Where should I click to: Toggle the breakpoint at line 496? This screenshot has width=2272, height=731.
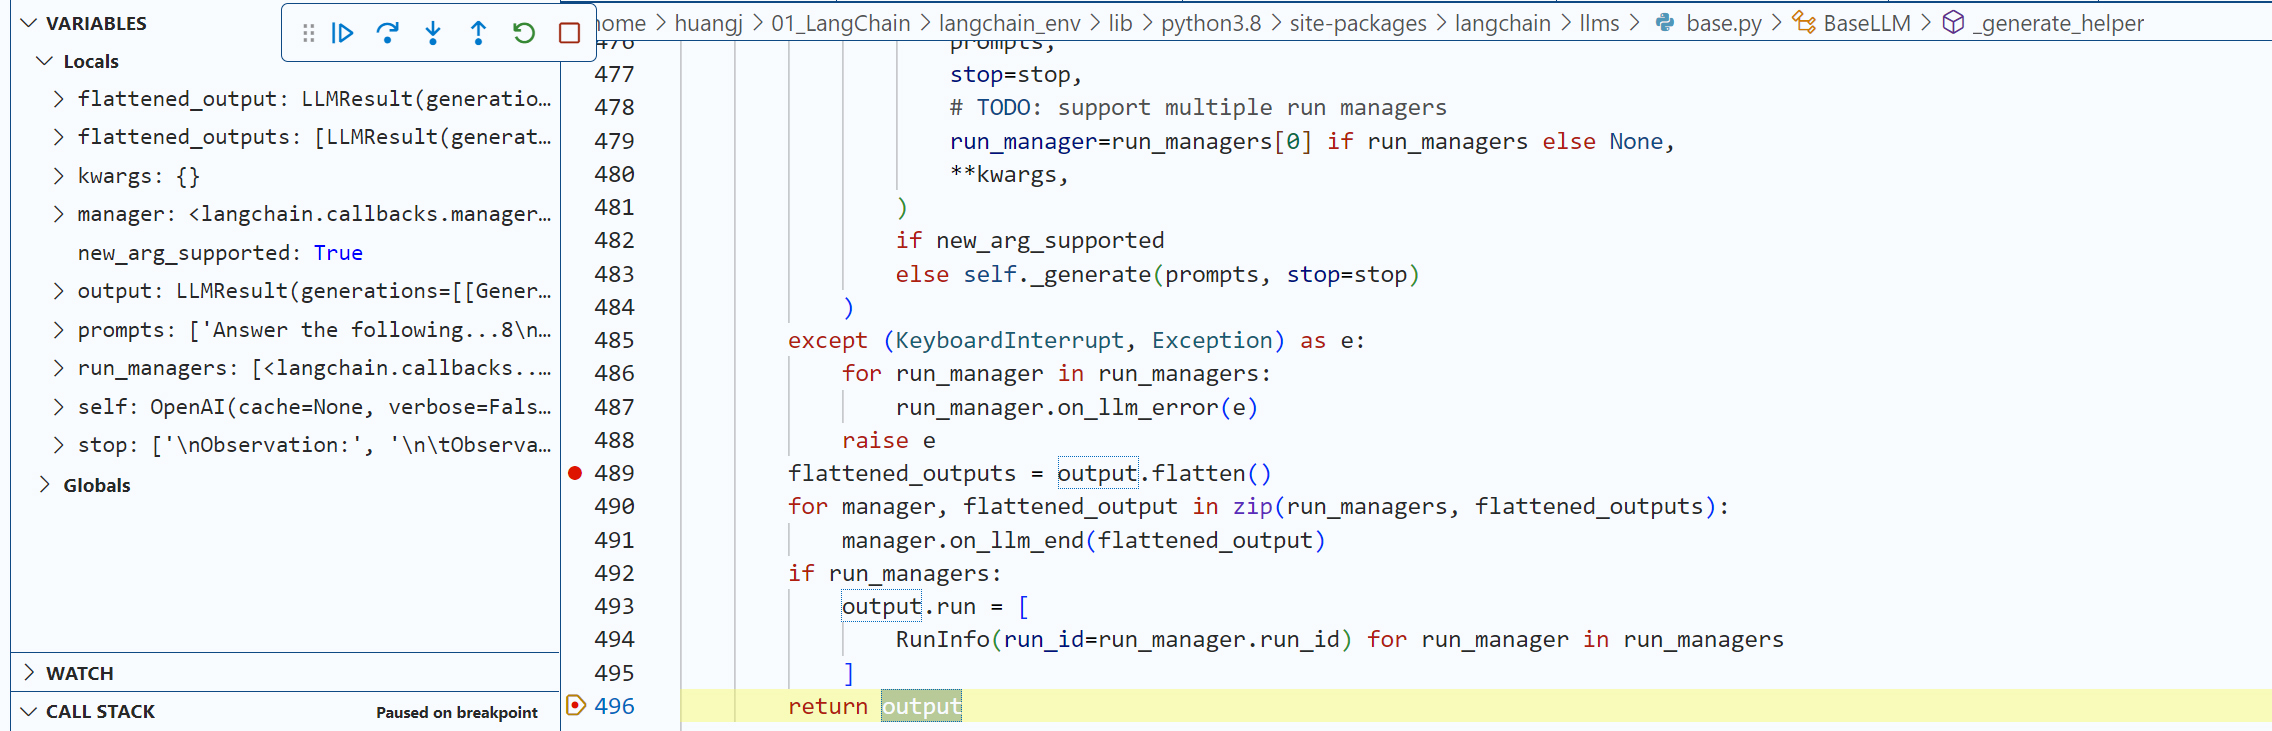click(575, 706)
